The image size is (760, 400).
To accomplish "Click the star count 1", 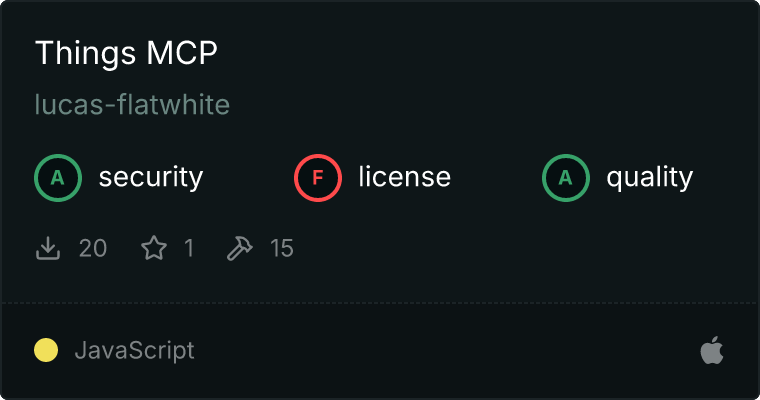I will coord(189,248).
